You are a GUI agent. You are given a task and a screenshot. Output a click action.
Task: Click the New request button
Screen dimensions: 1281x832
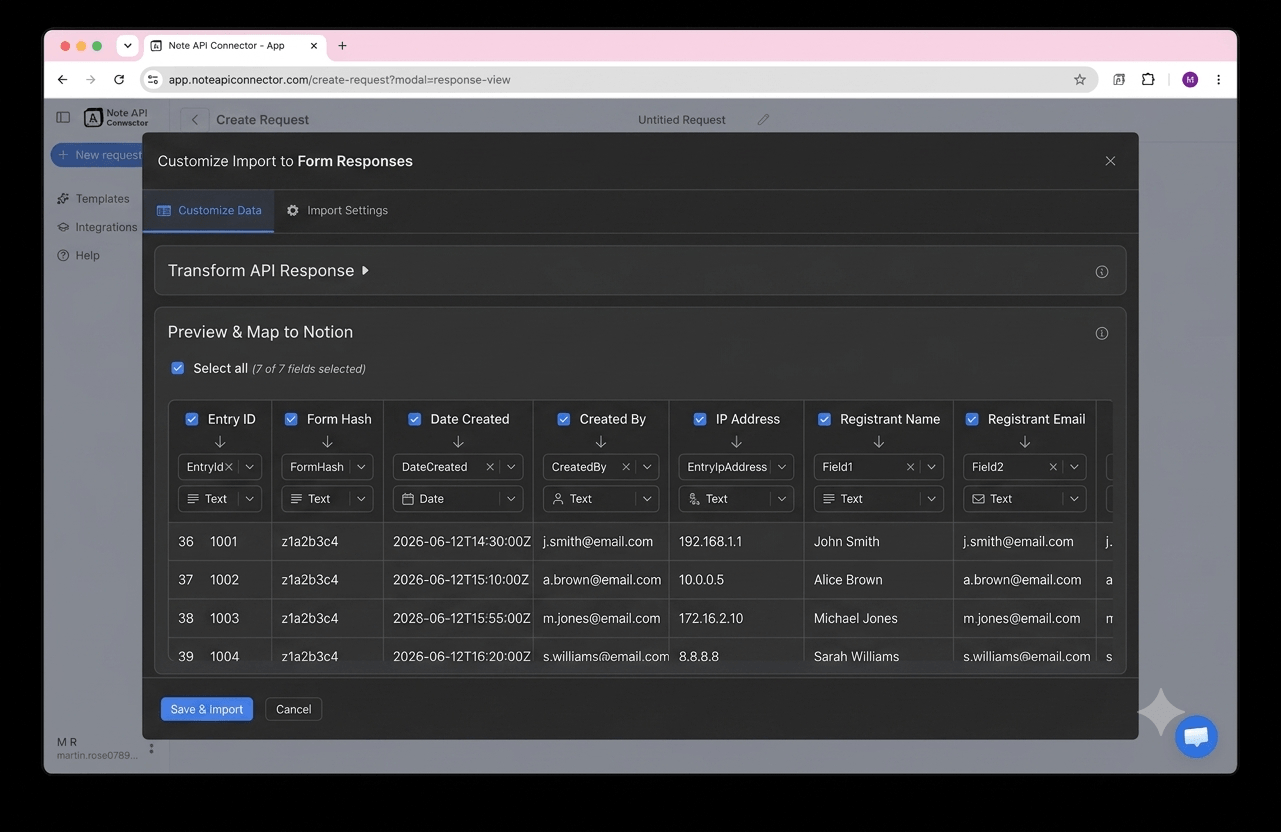point(97,155)
